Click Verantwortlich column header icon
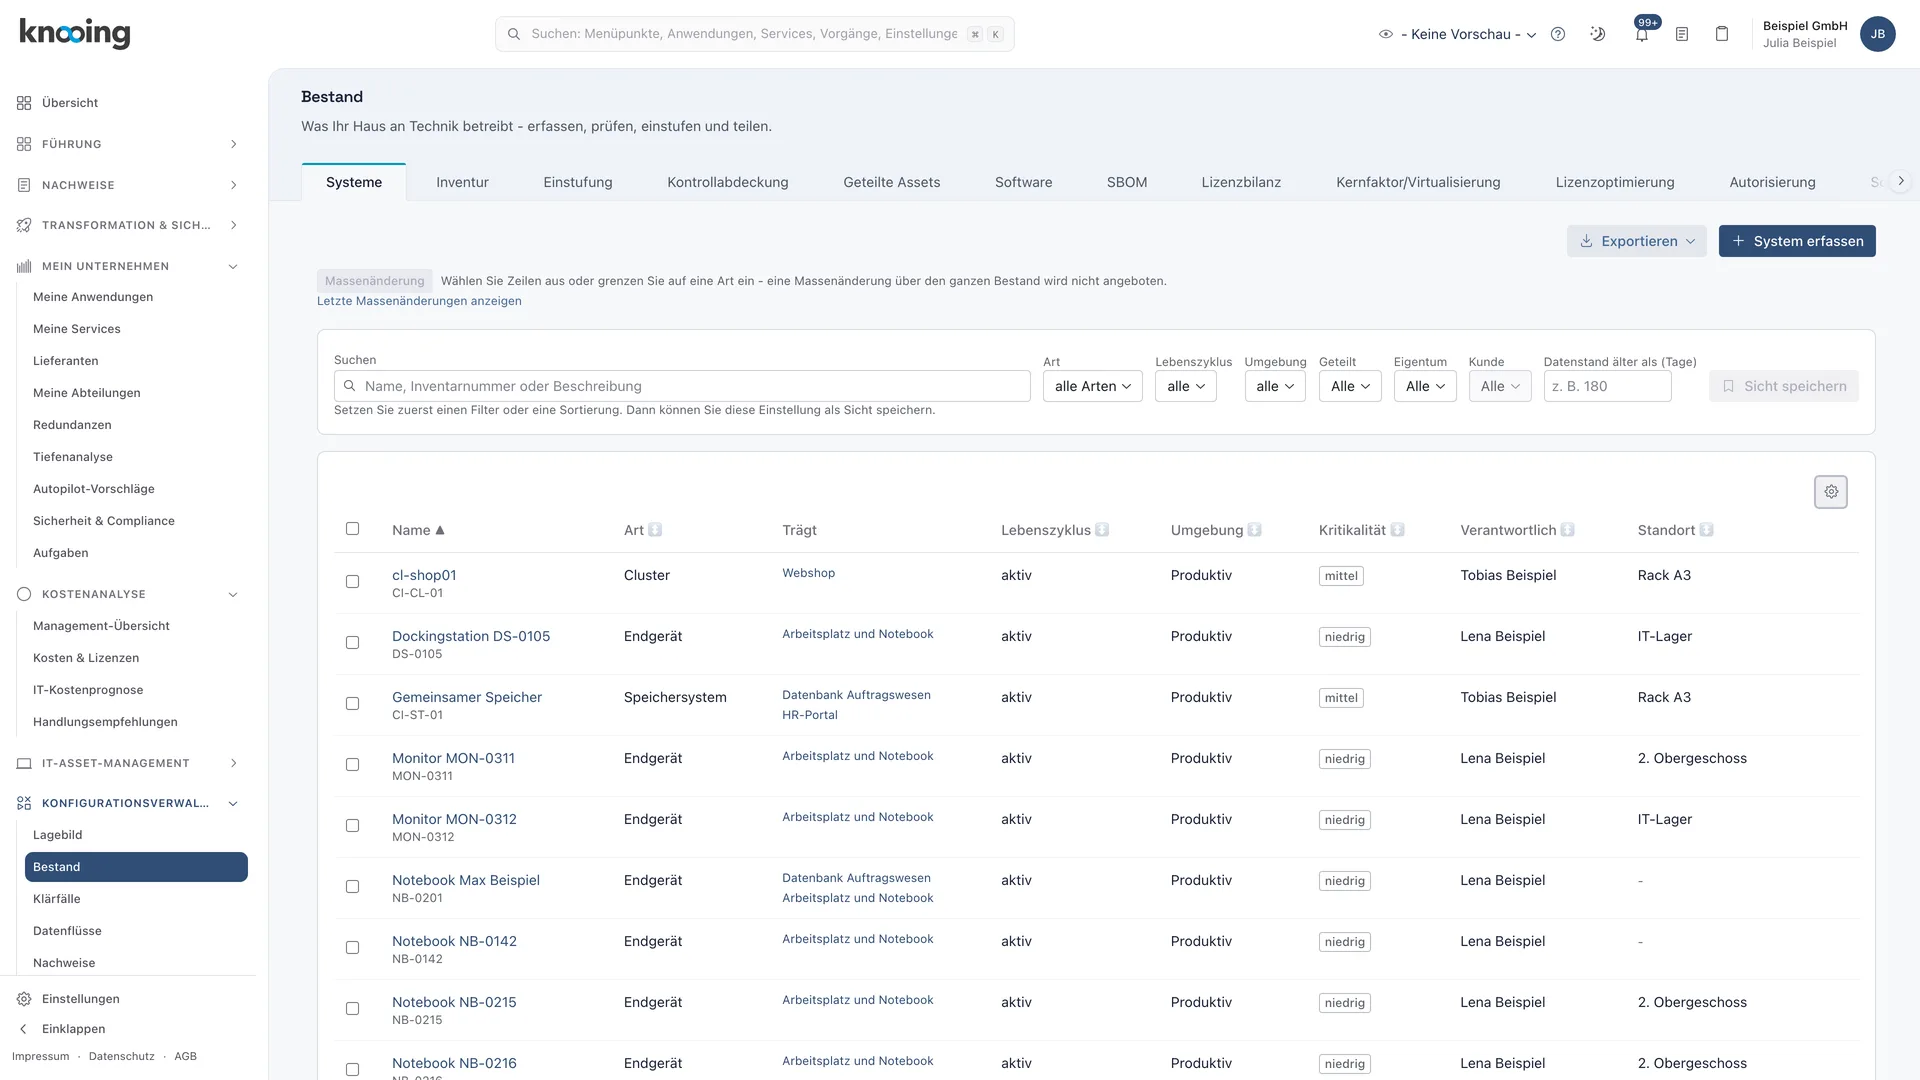 (1567, 530)
